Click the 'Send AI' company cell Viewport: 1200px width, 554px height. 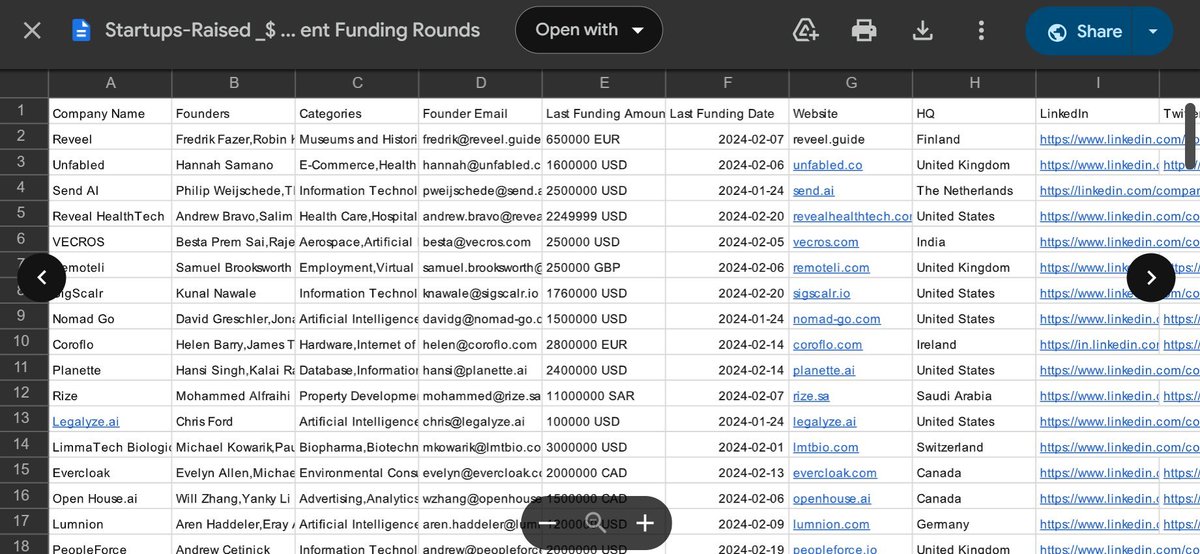(110, 190)
